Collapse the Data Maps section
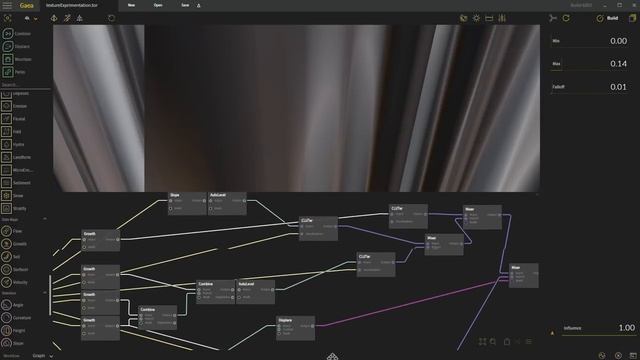The width and height of the screenshot is (640, 360). [45, 219]
